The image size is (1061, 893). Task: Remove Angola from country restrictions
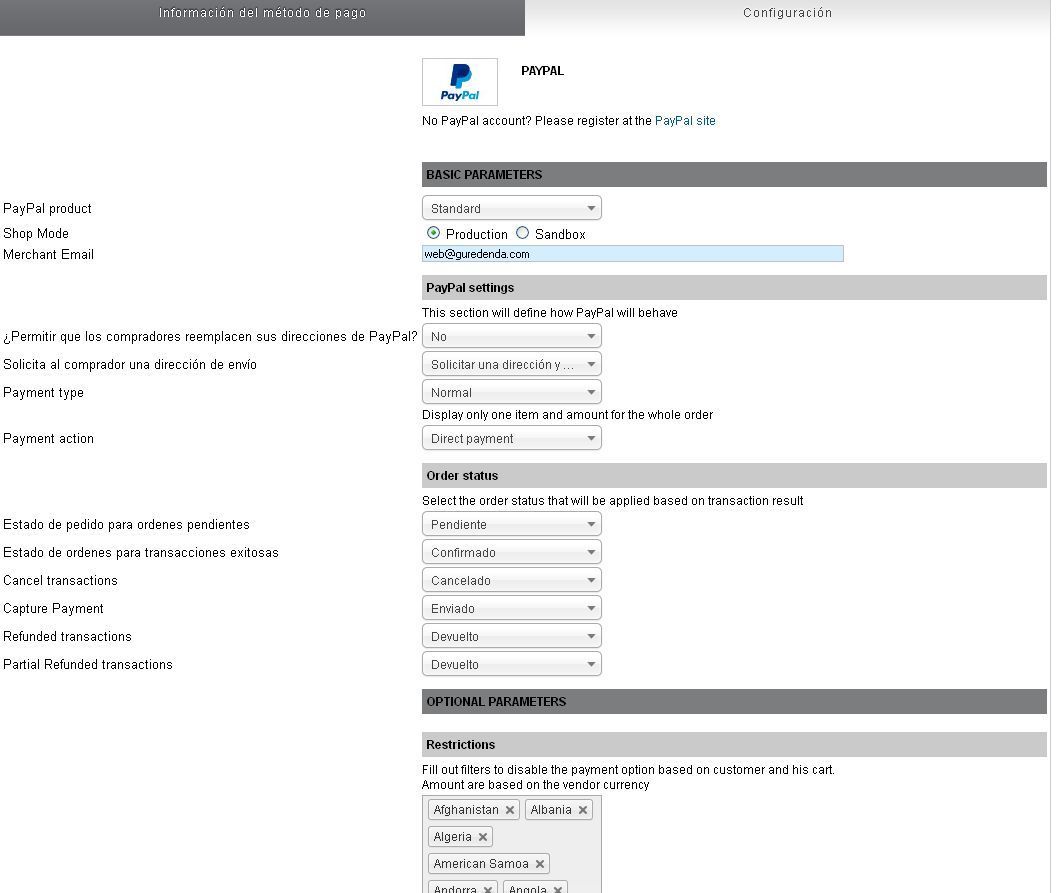tap(558, 889)
